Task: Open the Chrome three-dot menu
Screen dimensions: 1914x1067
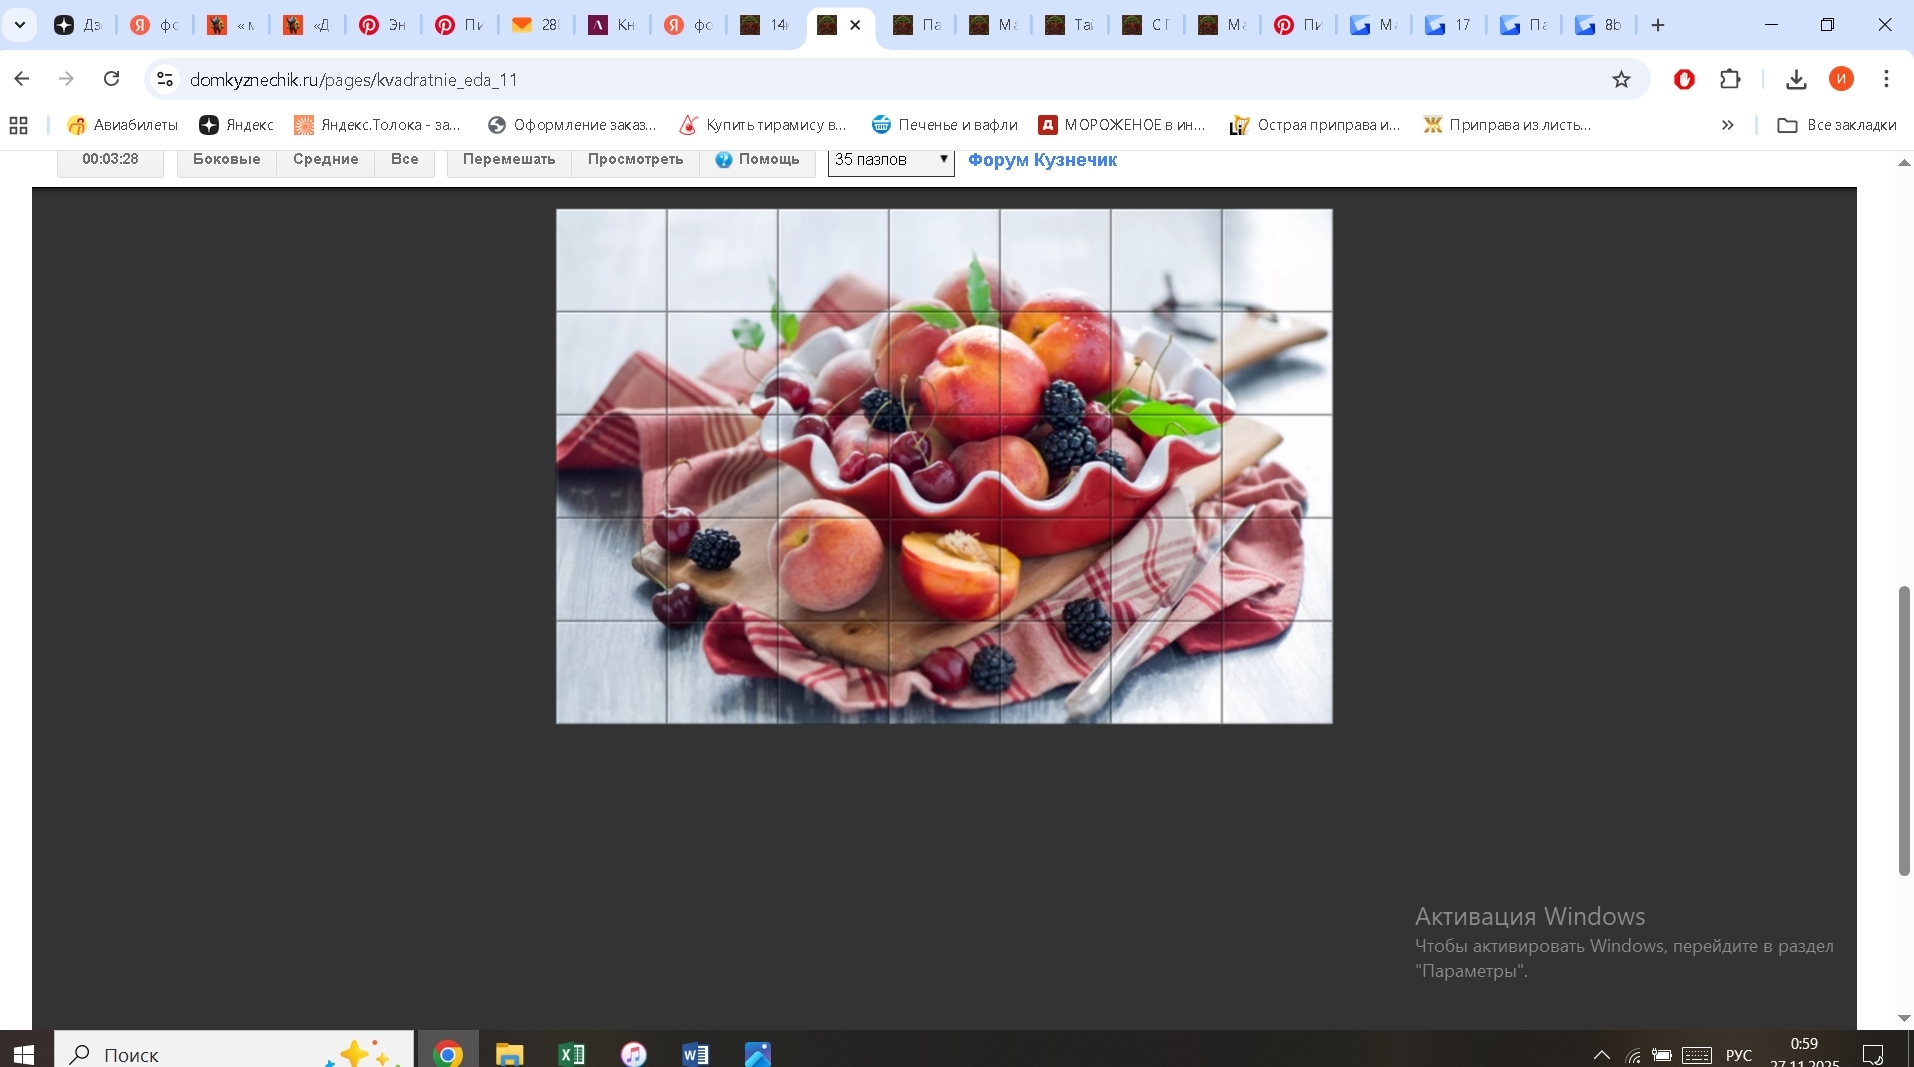Action: tap(1886, 79)
